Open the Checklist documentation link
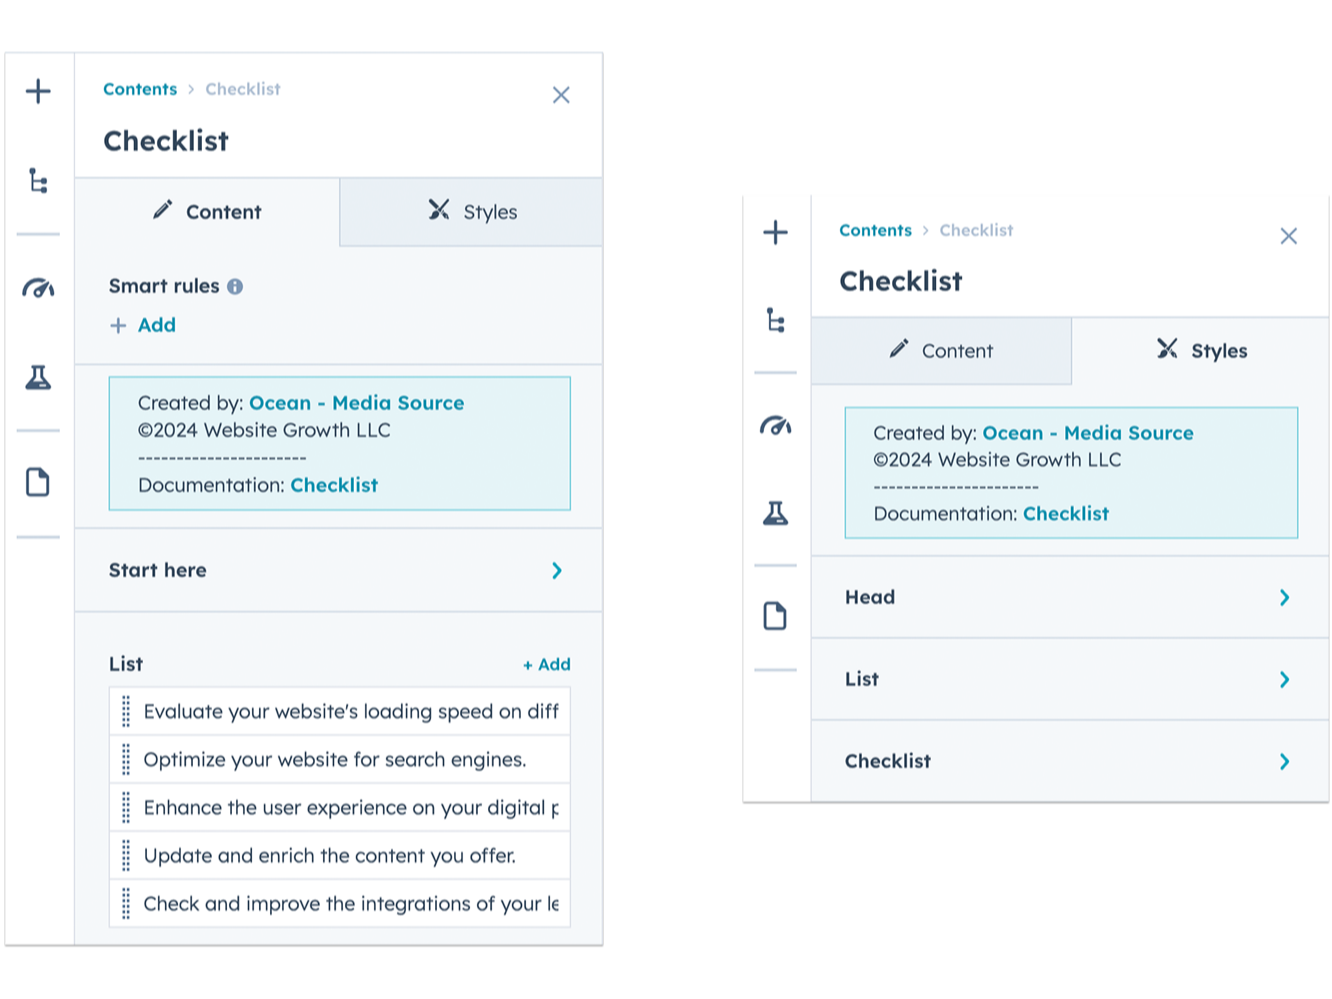1332x999 pixels. [334, 485]
